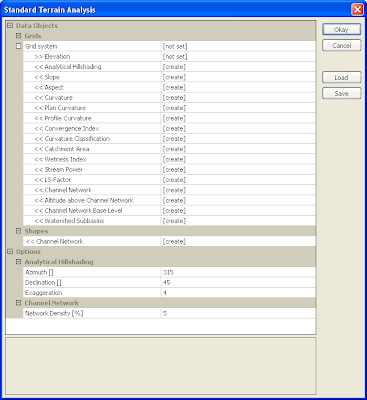Image resolution: width=367 pixels, height=400 pixels.
Task: Select the '<< Watershed Subbasins' row label
Action: click(x=69, y=221)
